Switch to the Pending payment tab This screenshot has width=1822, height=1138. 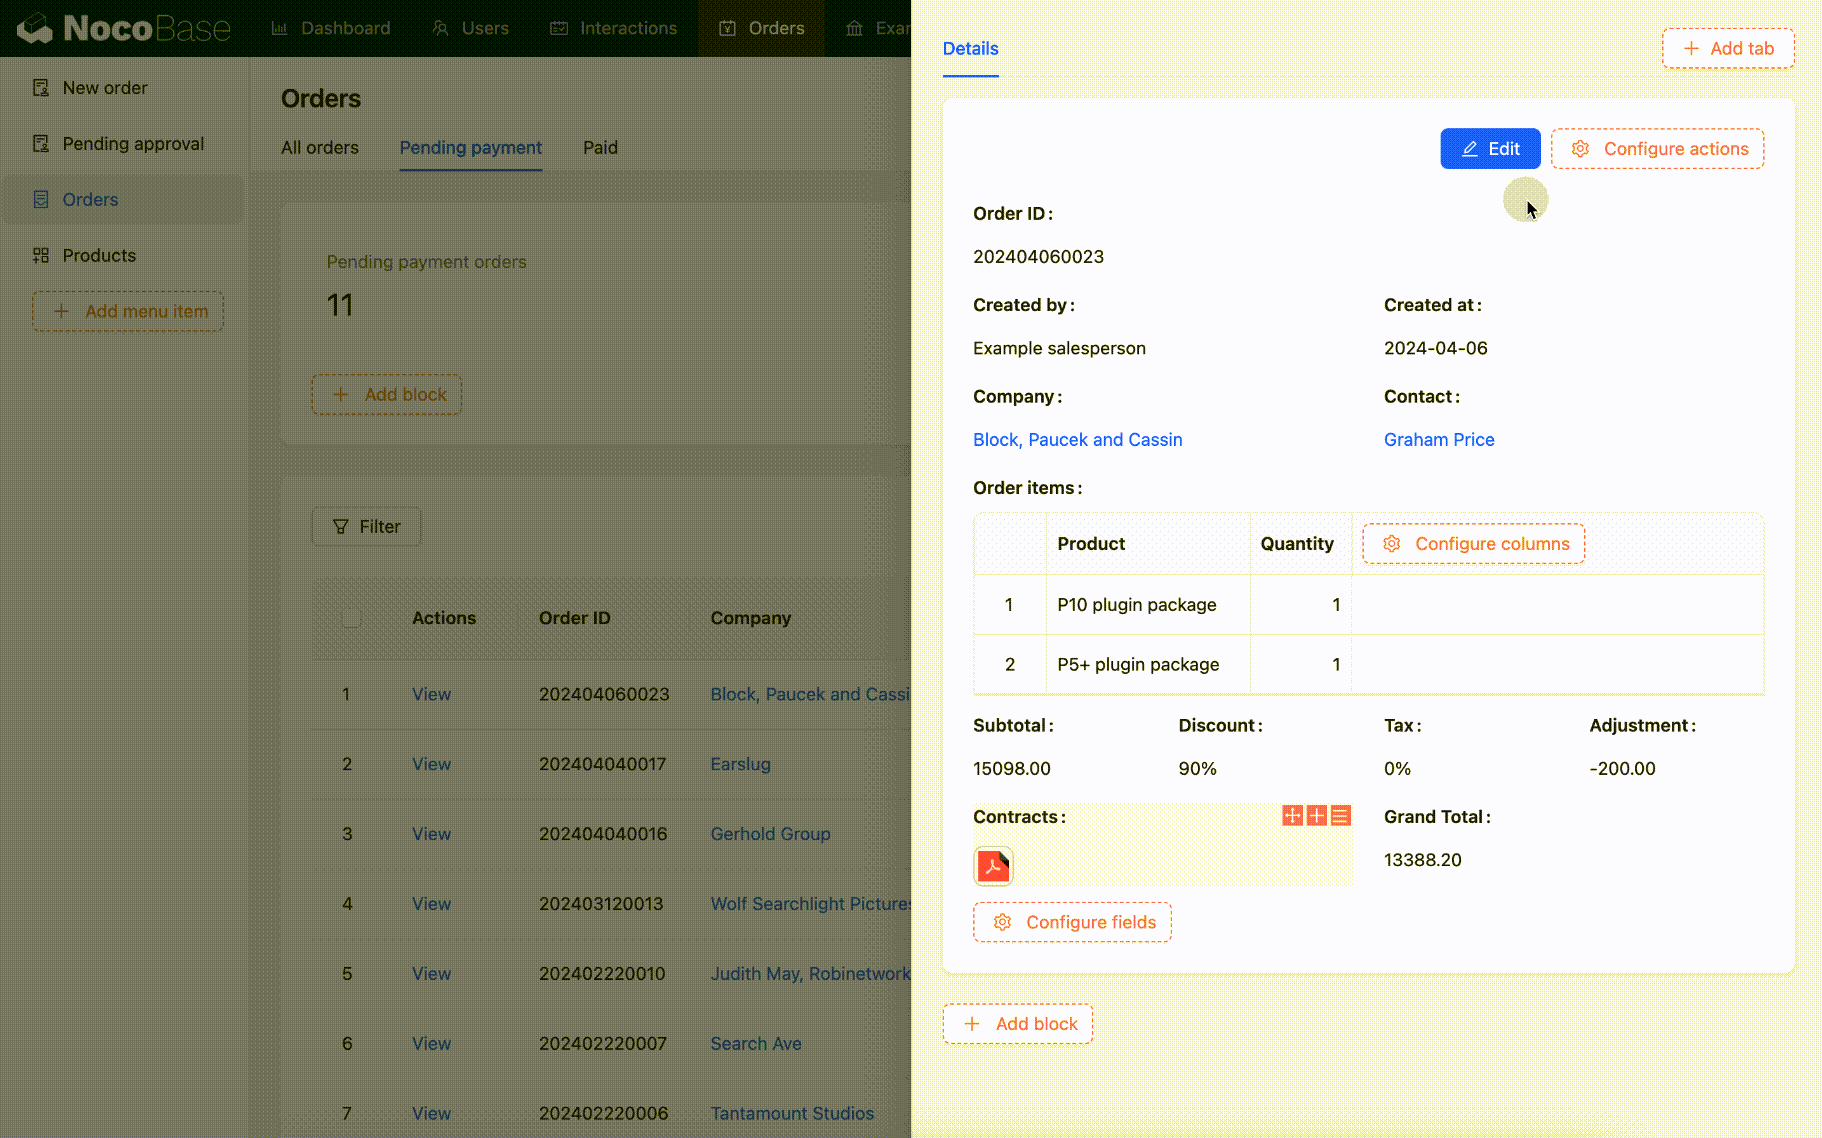click(471, 148)
